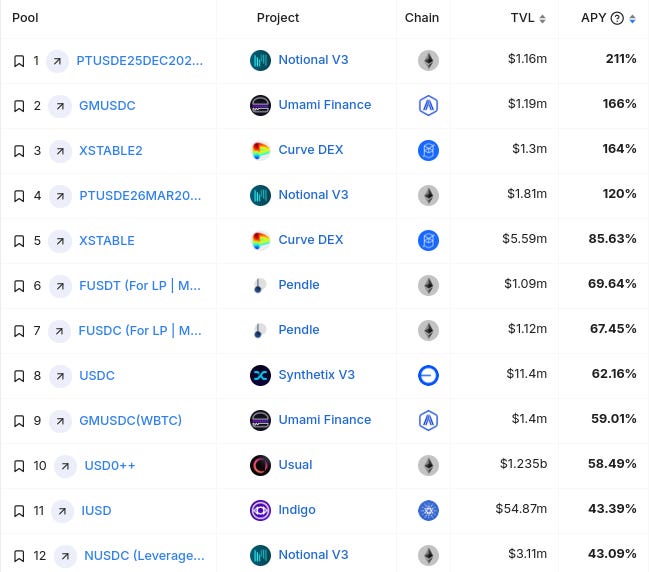
Task: Open external link arrow for PTUSDE26MAR20...
Action: pos(60,196)
